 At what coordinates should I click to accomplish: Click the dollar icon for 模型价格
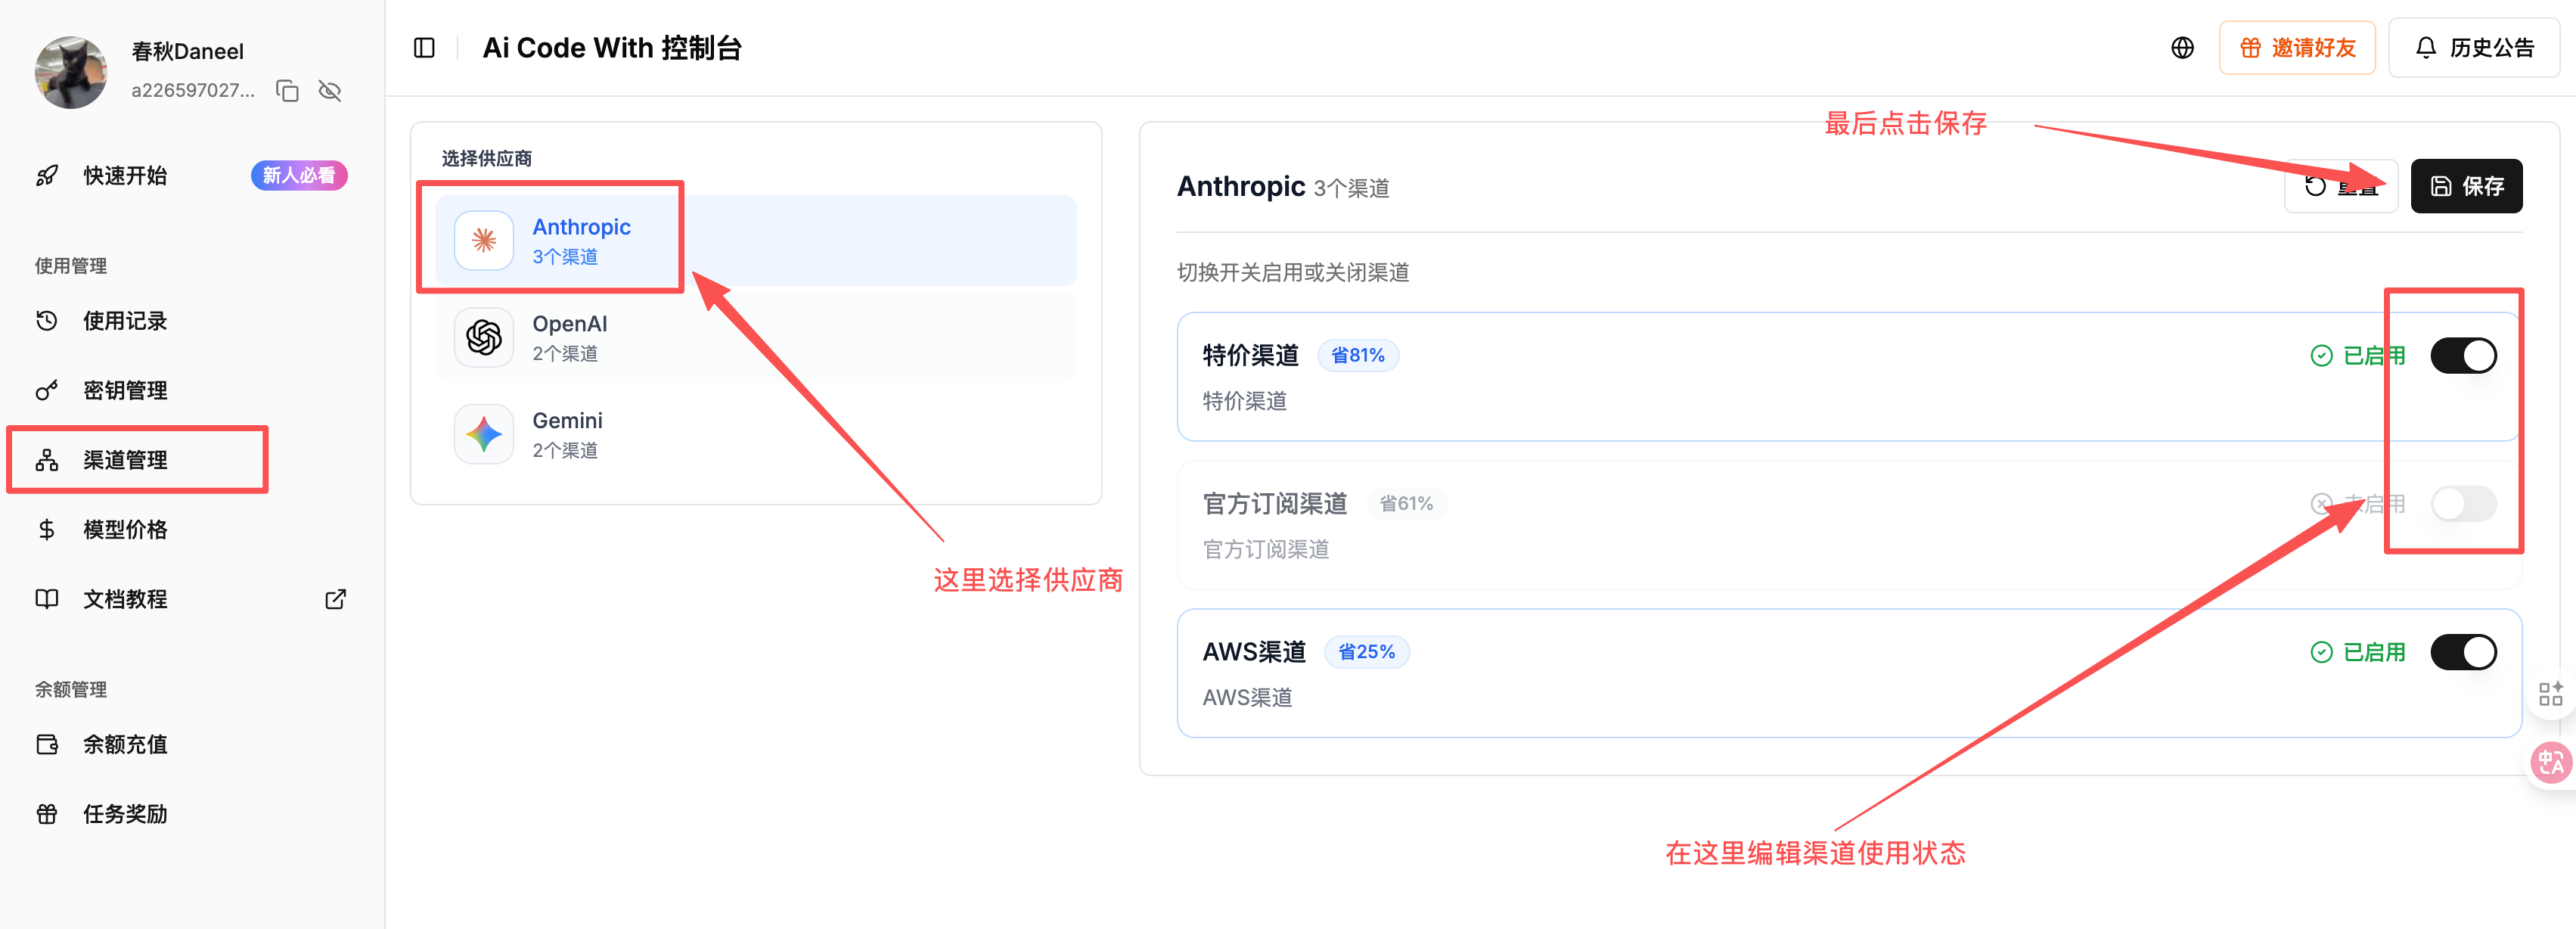tap(47, 529)
